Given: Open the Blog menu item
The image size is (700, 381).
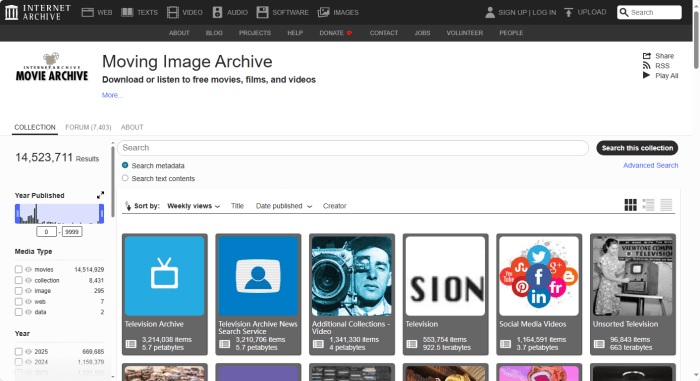Looking at the screenshot, I should point(214,33).
